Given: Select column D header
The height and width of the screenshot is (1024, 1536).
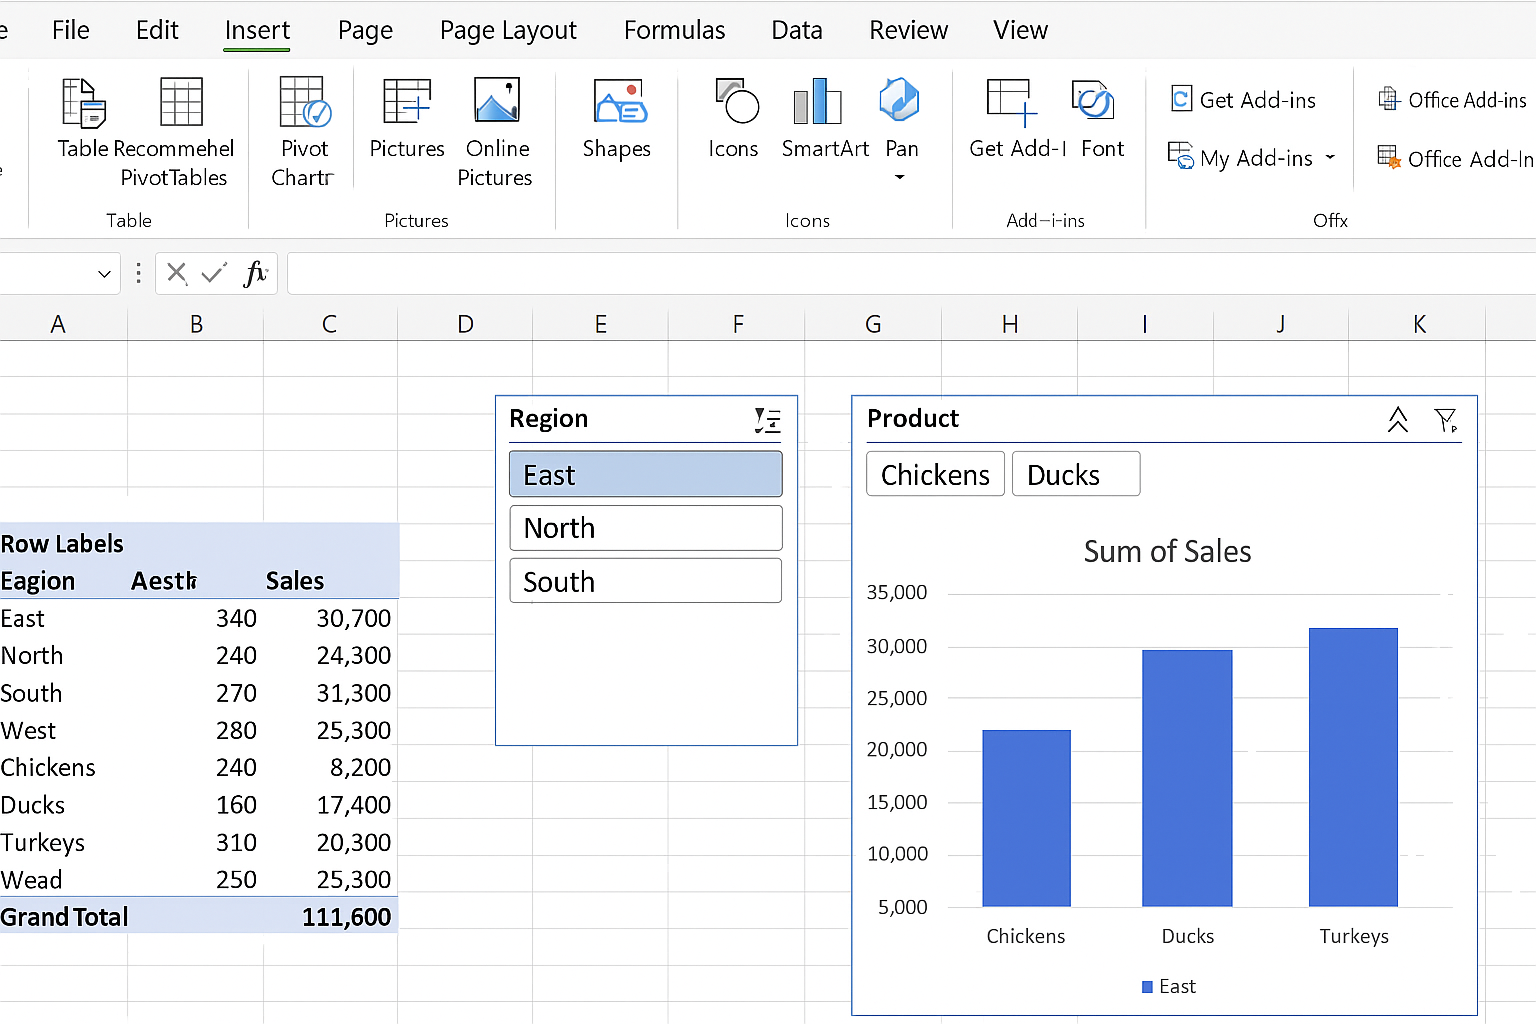Looking at the screenshot, I should [x=465, y=324].
